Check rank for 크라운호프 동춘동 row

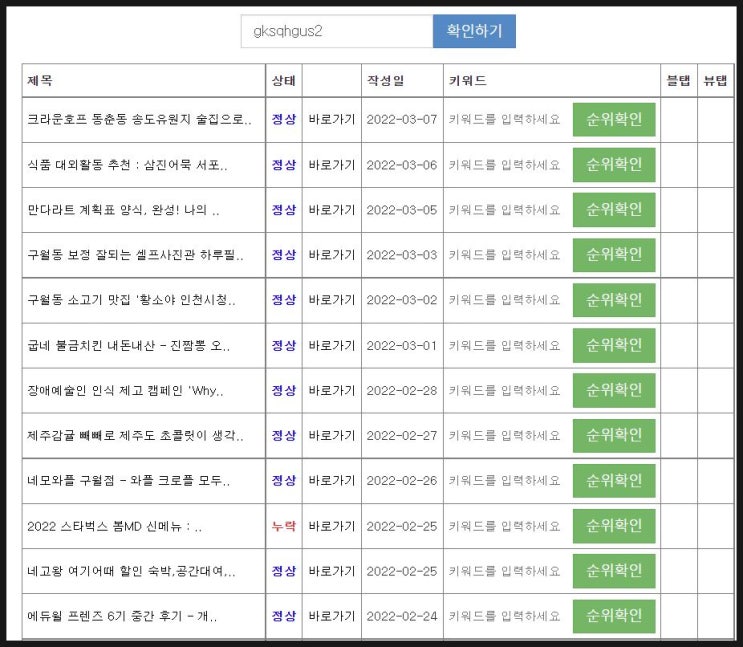tap(614, 119)
